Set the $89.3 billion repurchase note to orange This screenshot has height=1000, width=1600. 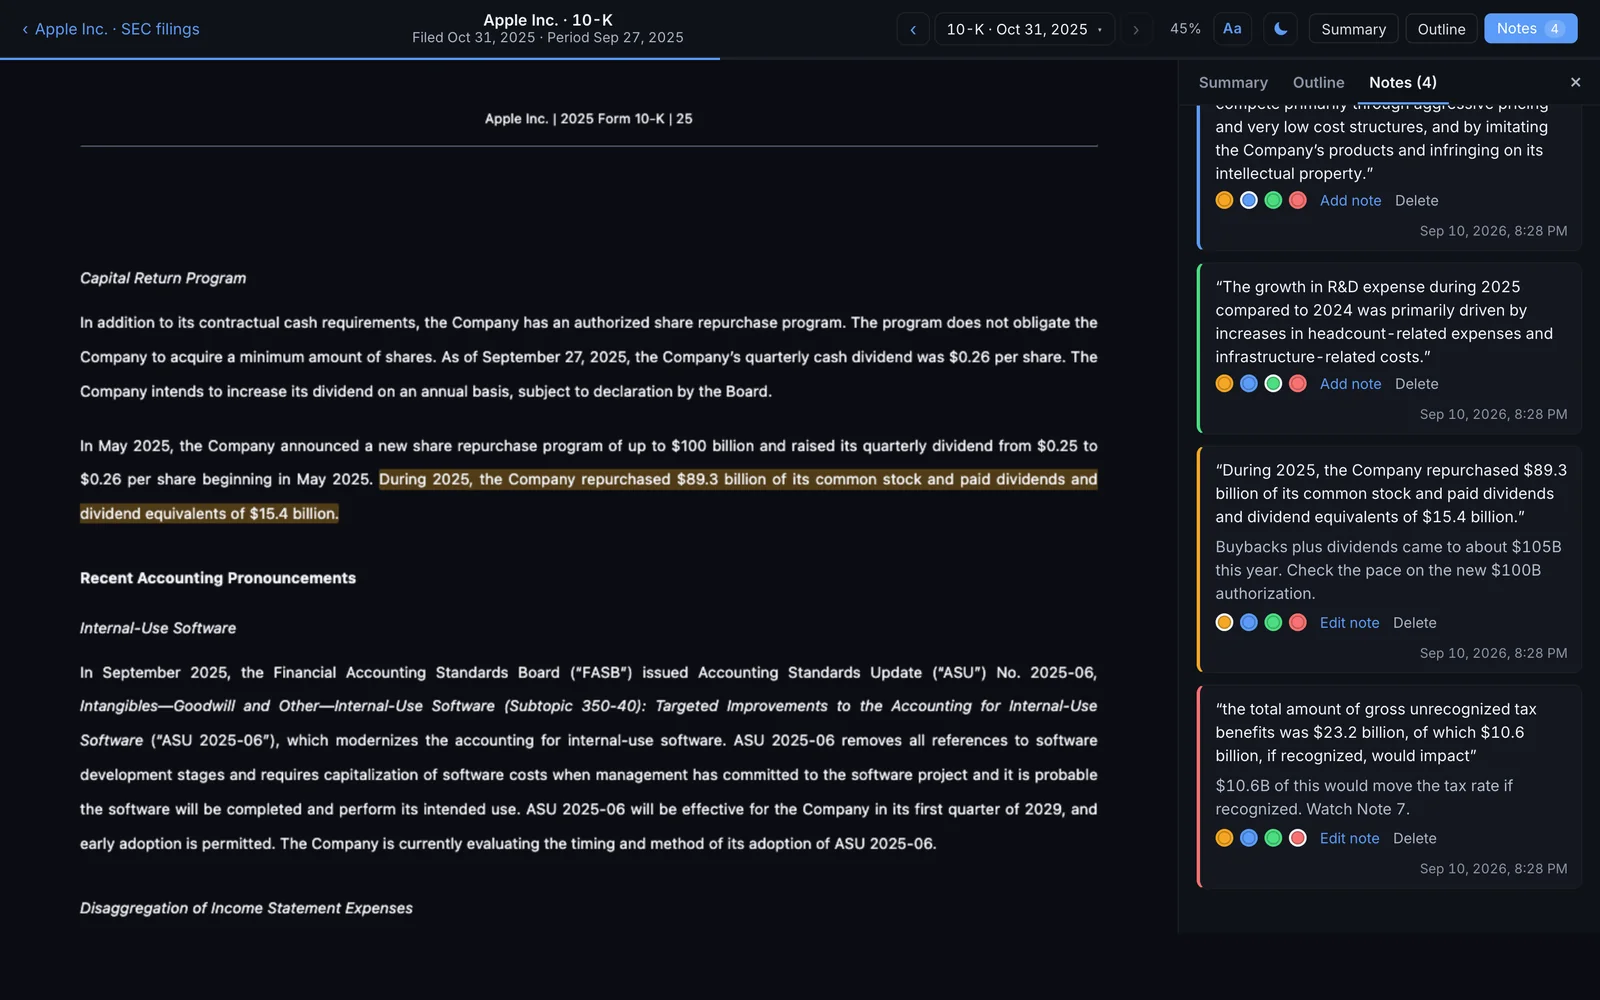[x=1224, y=622]
